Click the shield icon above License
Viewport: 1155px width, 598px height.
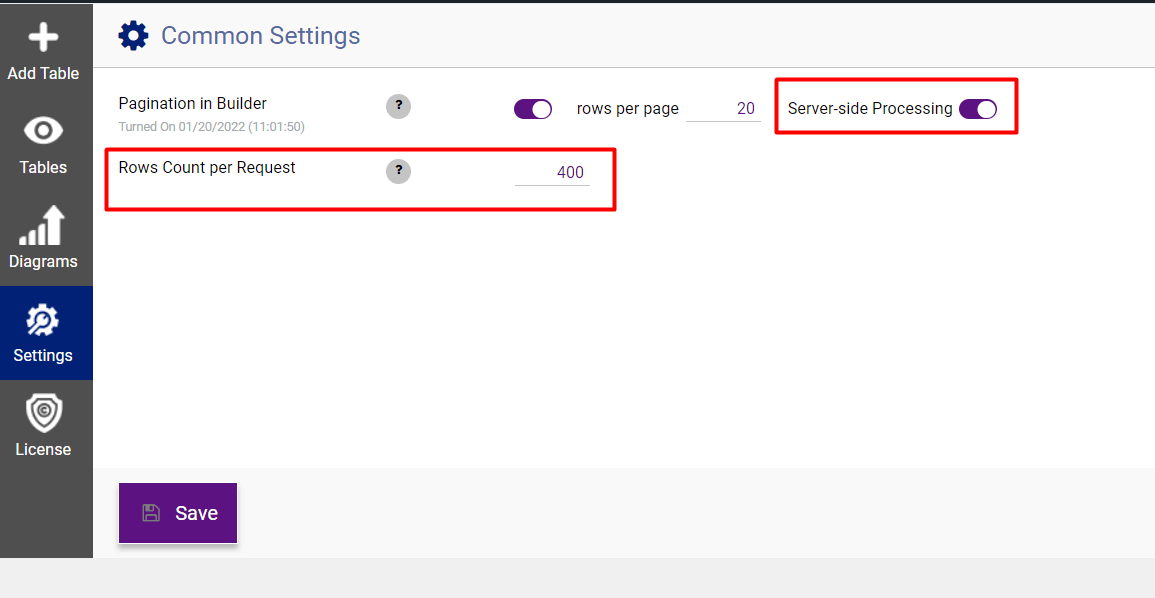point(43,413)
